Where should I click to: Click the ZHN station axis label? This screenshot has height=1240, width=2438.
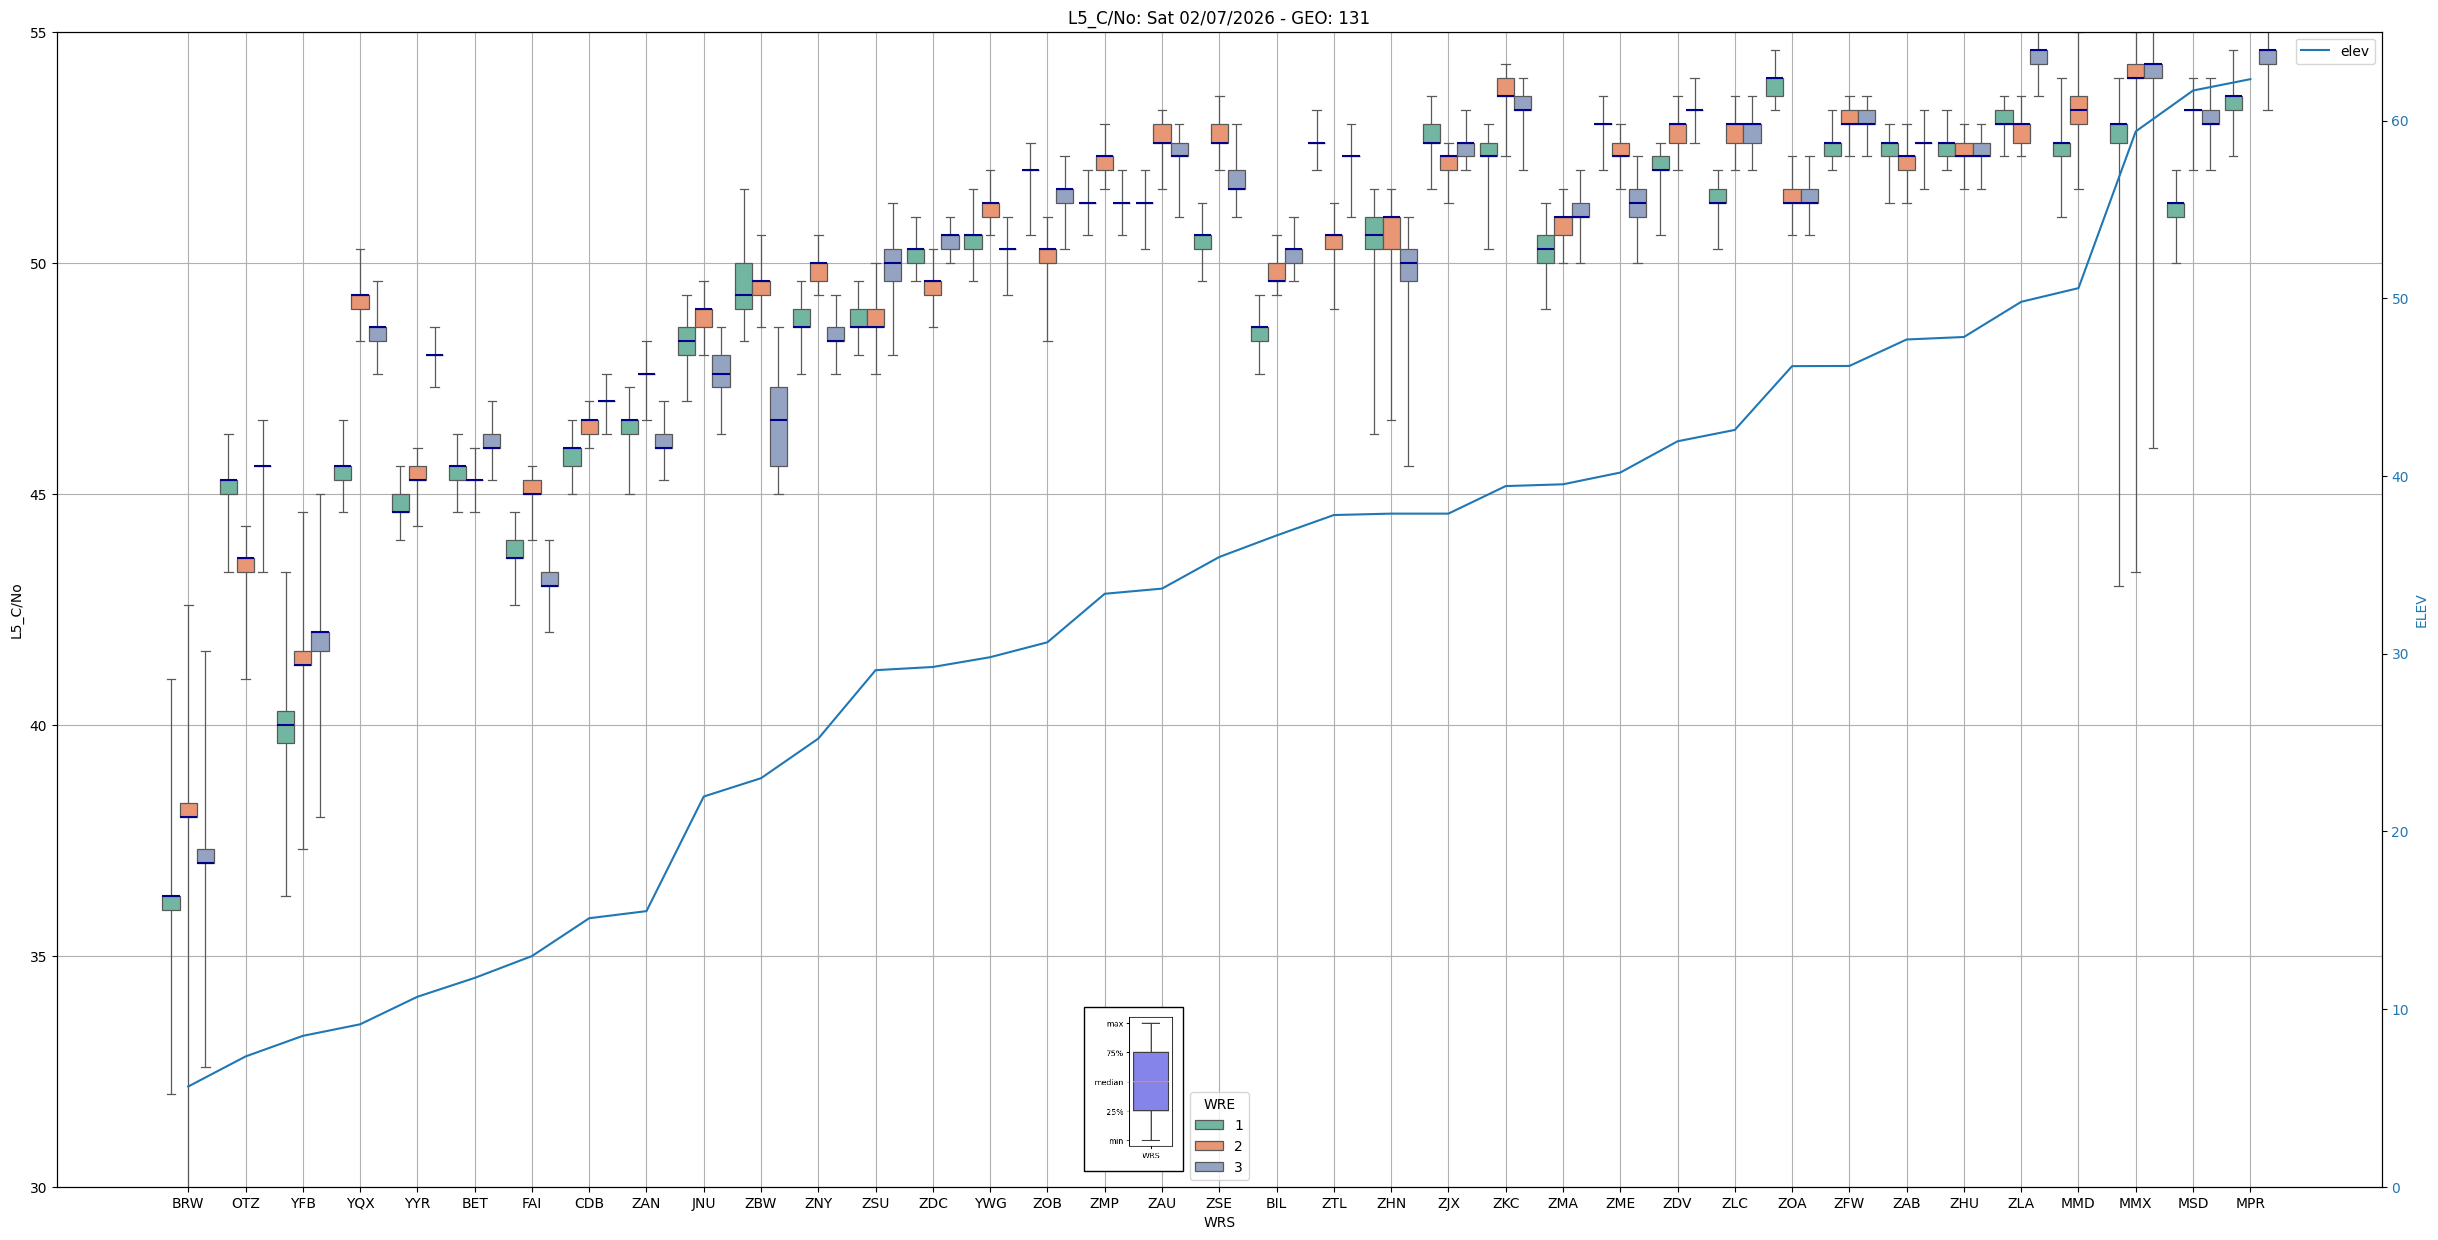tap(1391, 1203)
